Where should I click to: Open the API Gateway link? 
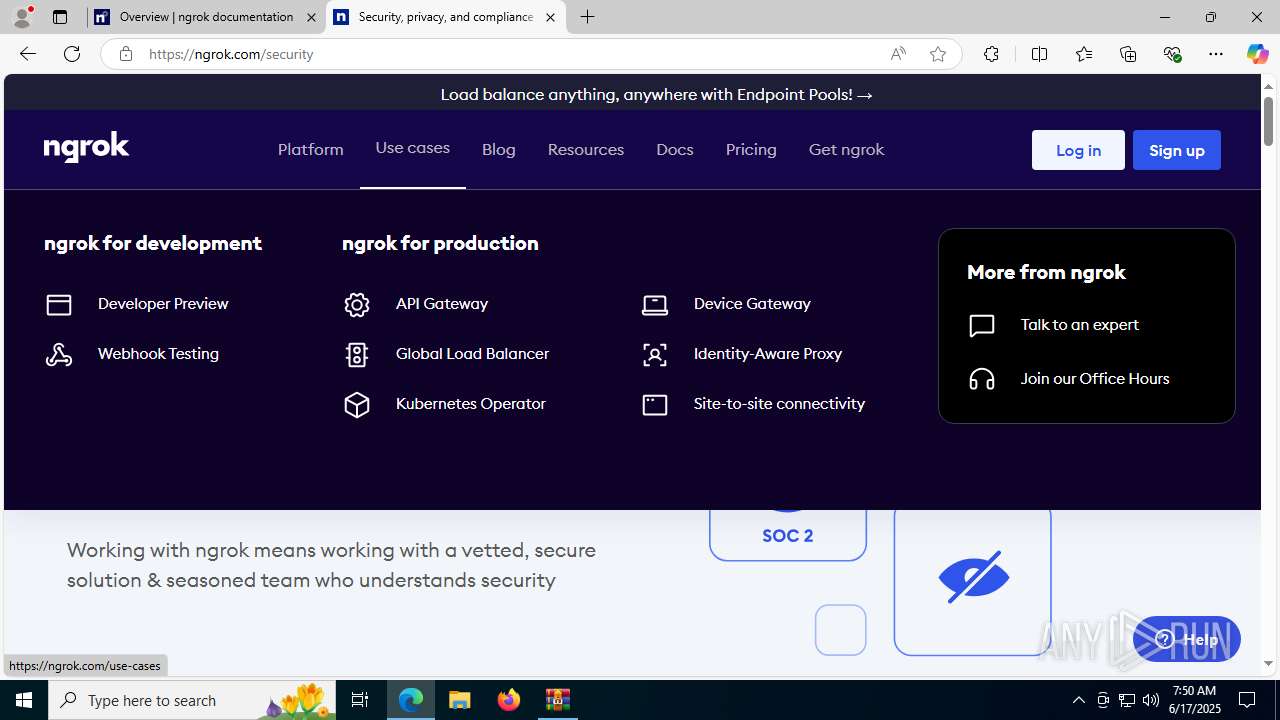[x=442, y=304]
